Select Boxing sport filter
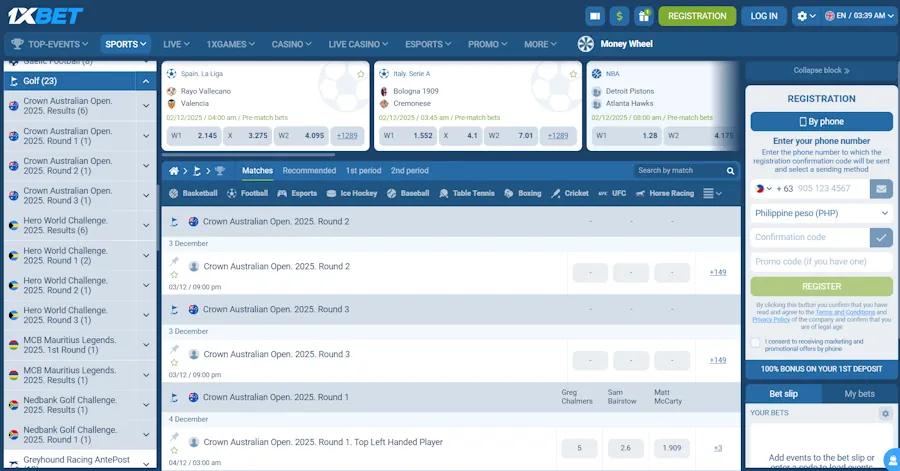Screen dimensions: 900x471 point(522,193)
